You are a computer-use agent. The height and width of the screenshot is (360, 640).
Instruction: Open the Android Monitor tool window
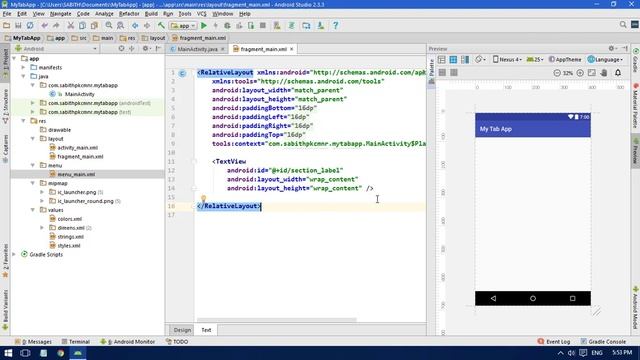click(x=128, y=342)
